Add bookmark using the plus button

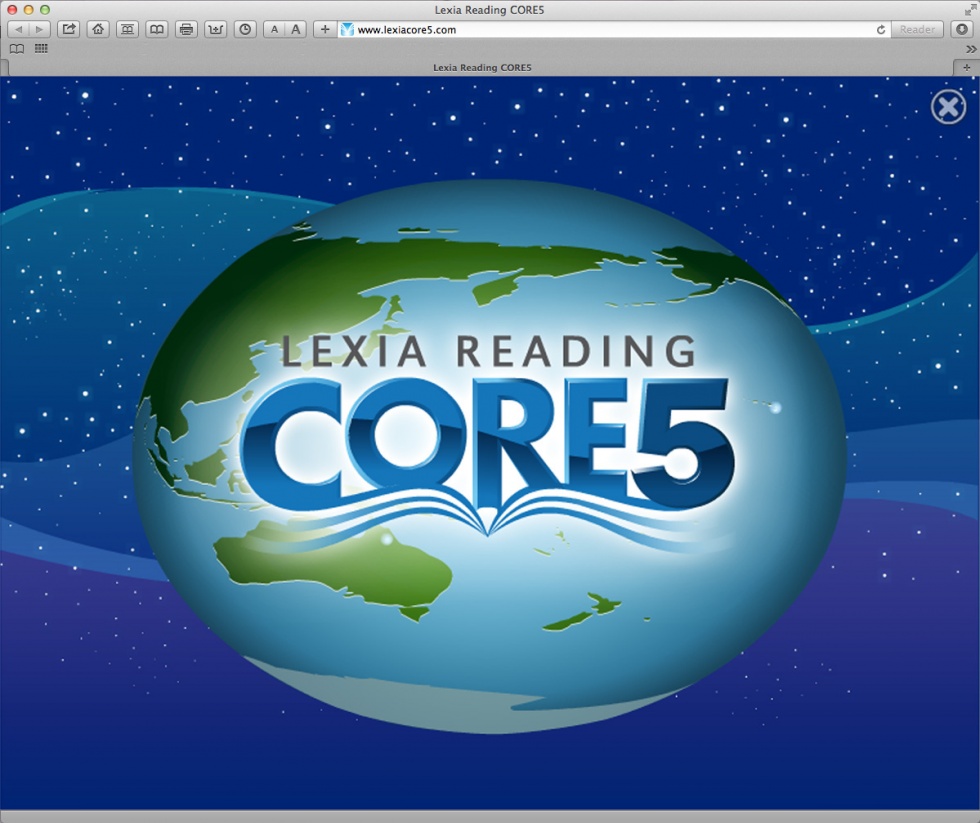[x=325, y=29]
